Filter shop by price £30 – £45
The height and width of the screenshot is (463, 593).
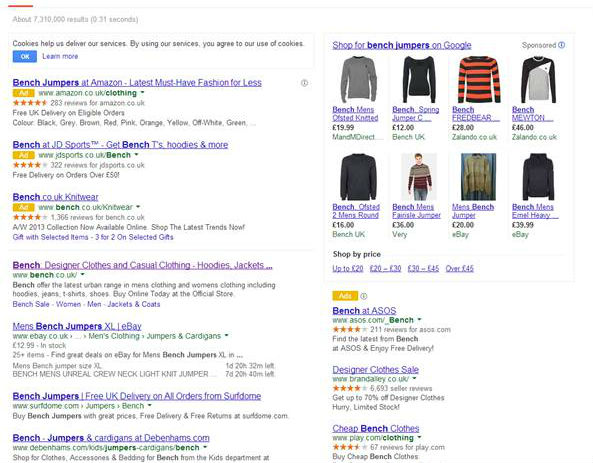point(423,269)
